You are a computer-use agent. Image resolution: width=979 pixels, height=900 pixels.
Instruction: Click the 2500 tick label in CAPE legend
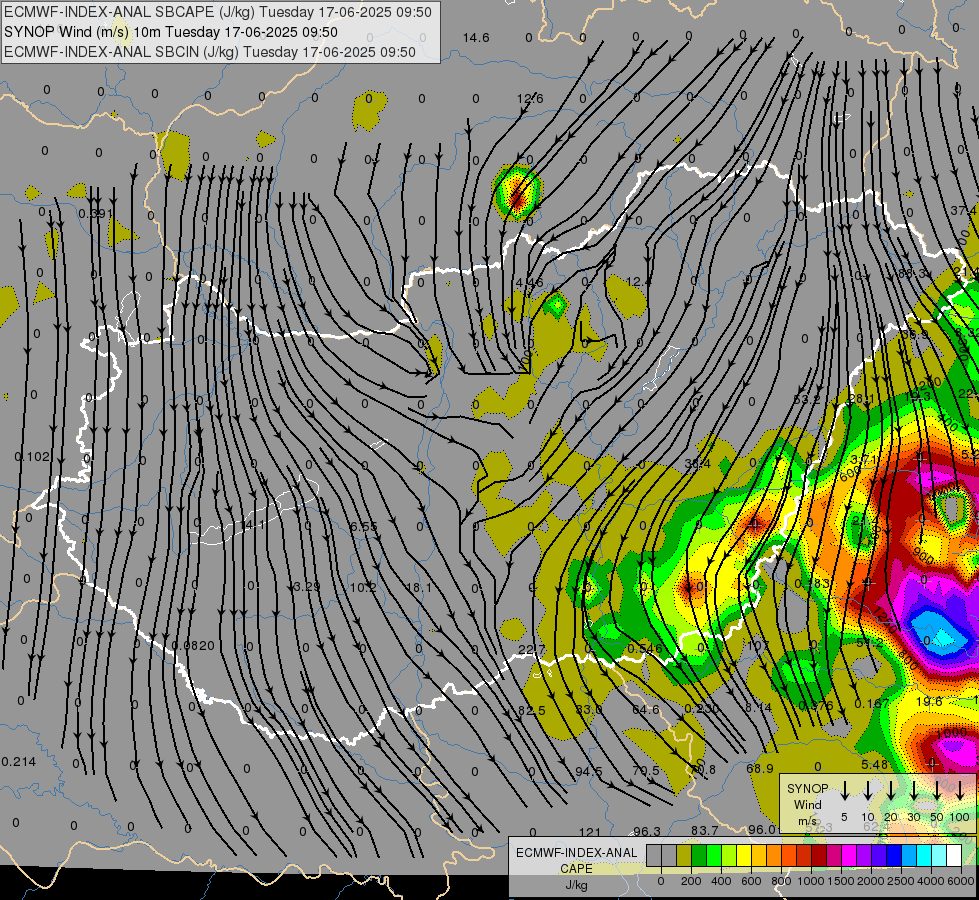click(902, 881)
